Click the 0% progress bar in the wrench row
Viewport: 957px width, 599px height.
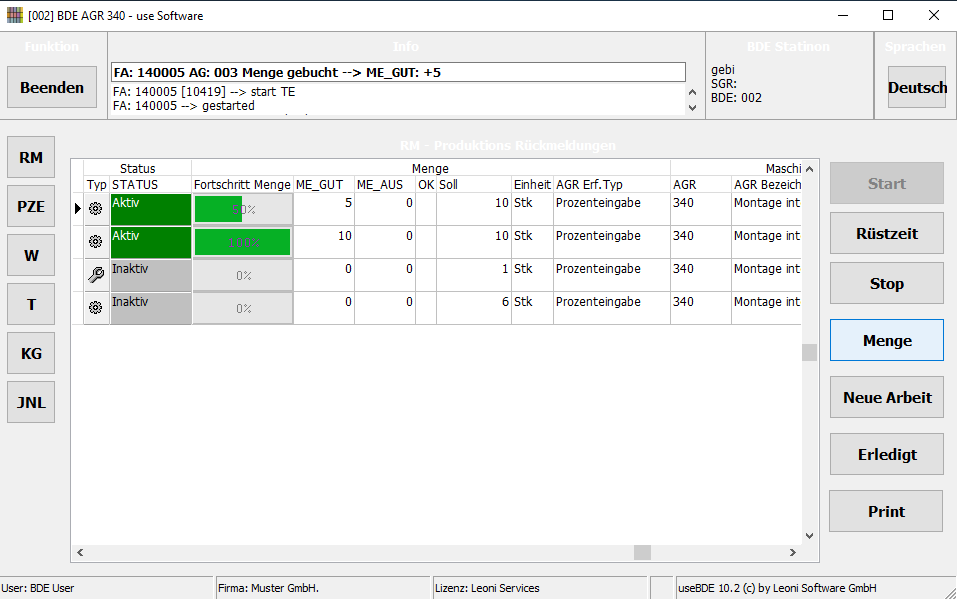click(243, 275)
